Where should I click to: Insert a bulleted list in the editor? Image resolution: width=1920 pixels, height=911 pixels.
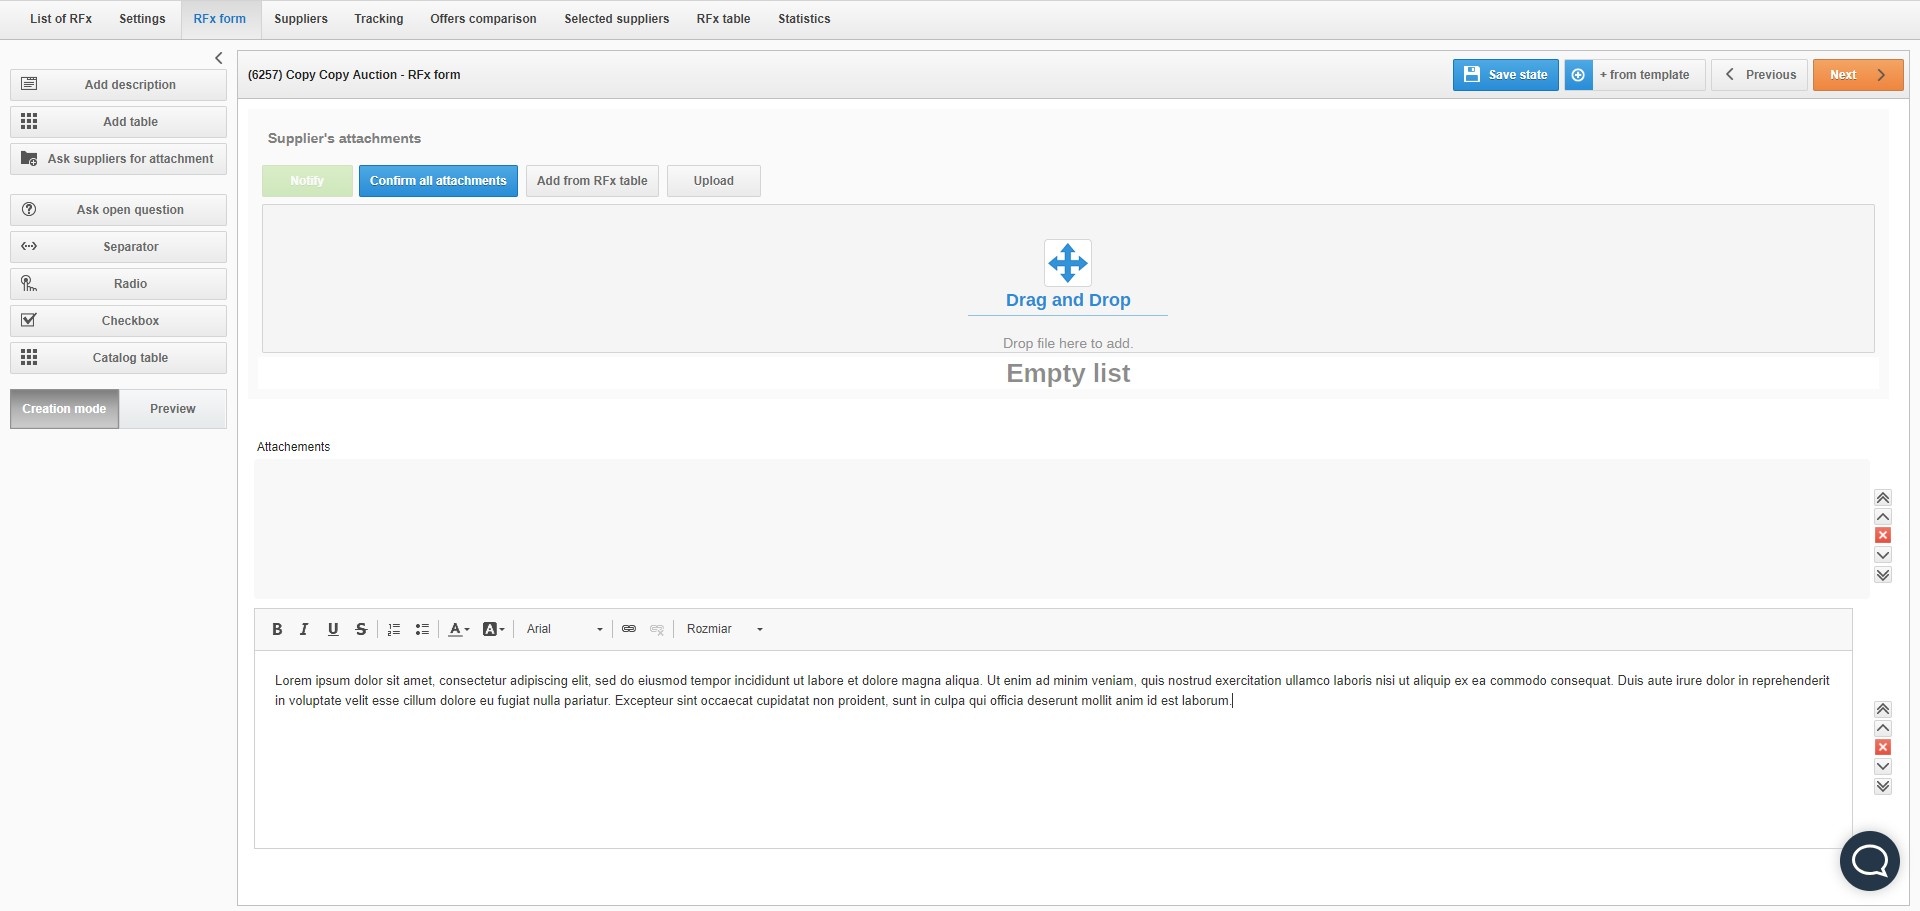coord(422,629)
